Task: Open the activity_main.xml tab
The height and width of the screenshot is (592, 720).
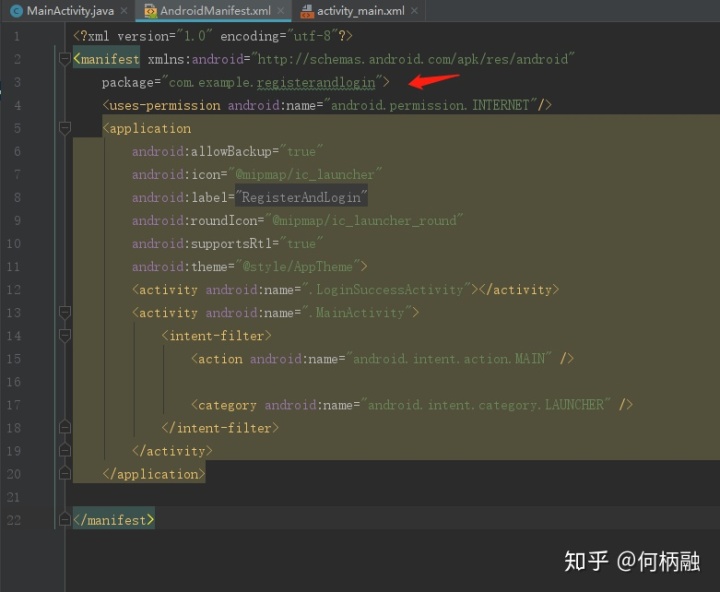Action: pos(360,11)
